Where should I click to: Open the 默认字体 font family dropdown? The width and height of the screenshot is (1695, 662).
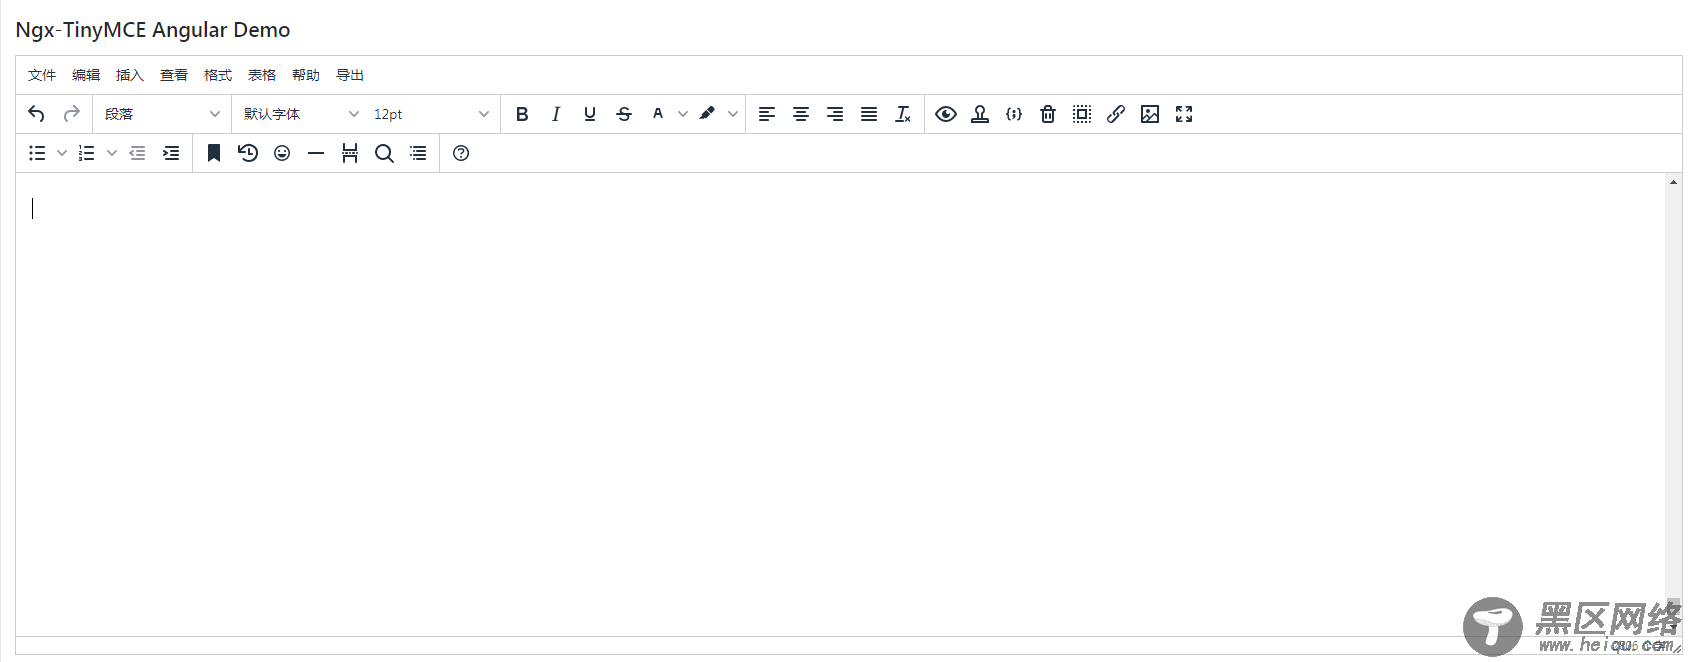(x=301, y=114)
